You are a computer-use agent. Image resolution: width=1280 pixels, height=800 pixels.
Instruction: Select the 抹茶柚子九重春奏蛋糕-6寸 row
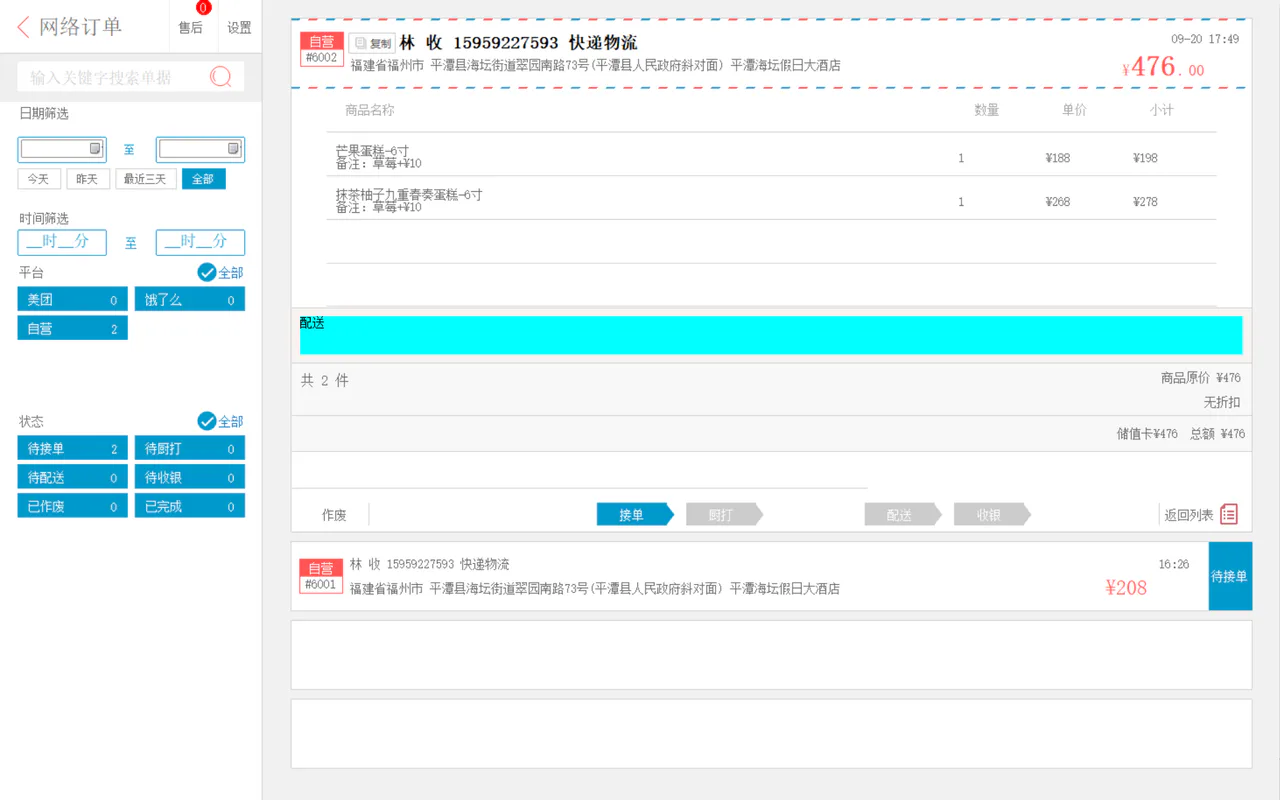click(x=771, y=200)
